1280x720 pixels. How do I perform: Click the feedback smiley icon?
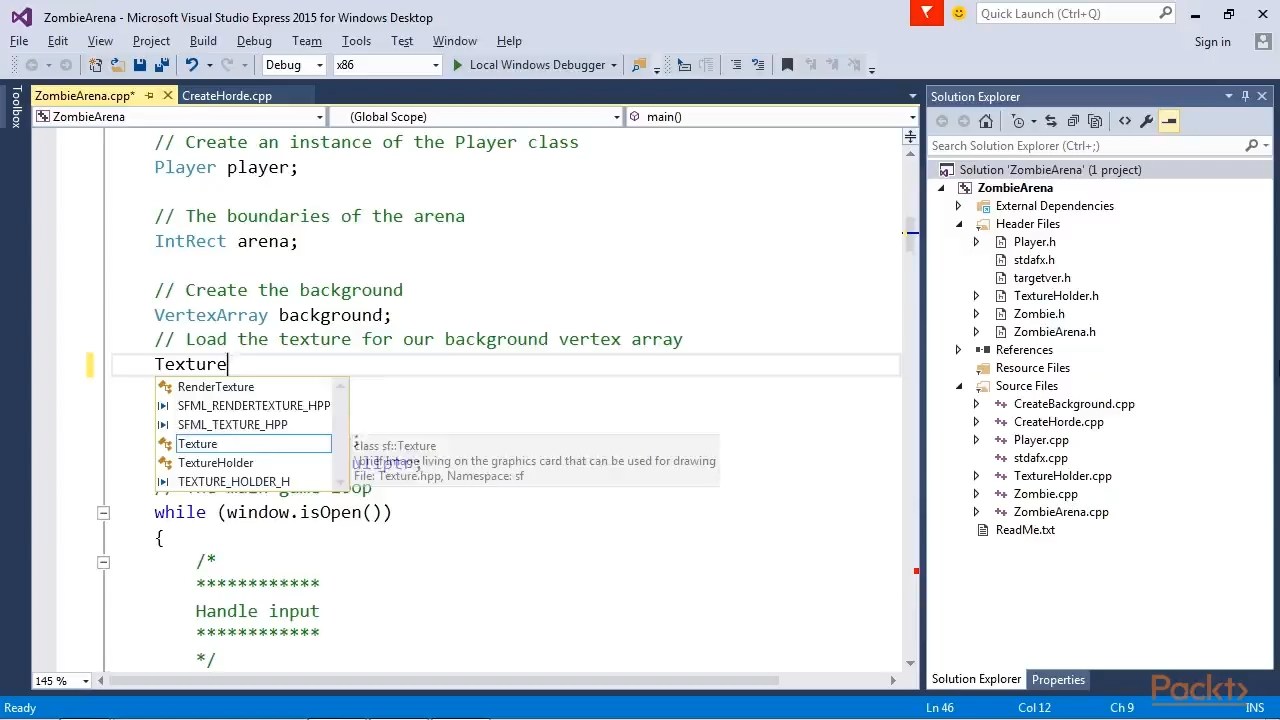959,13
